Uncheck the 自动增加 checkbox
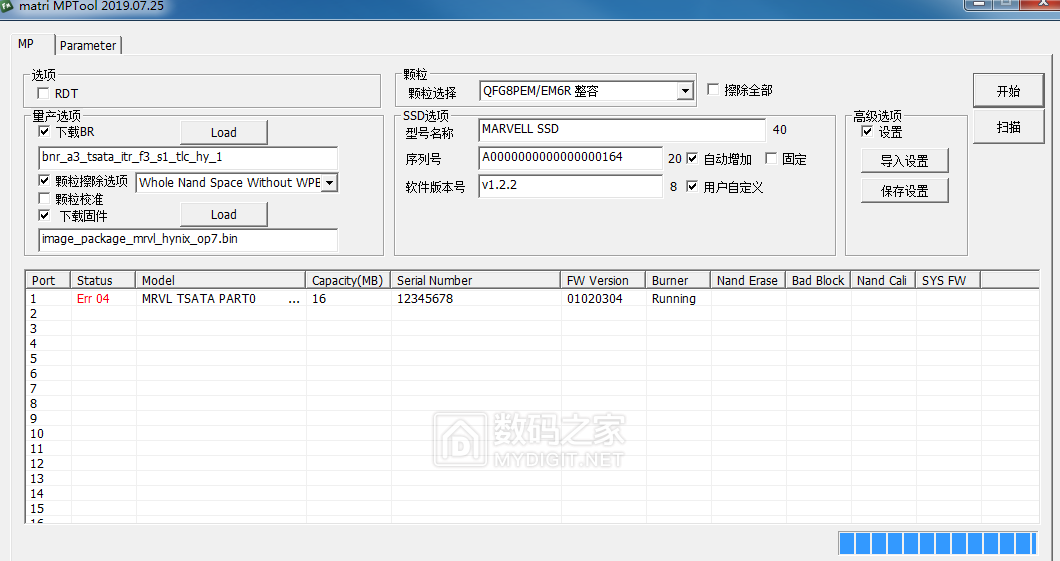Image resolution: width=1060 pixels, height=561 pixels. tap(692, 159)
